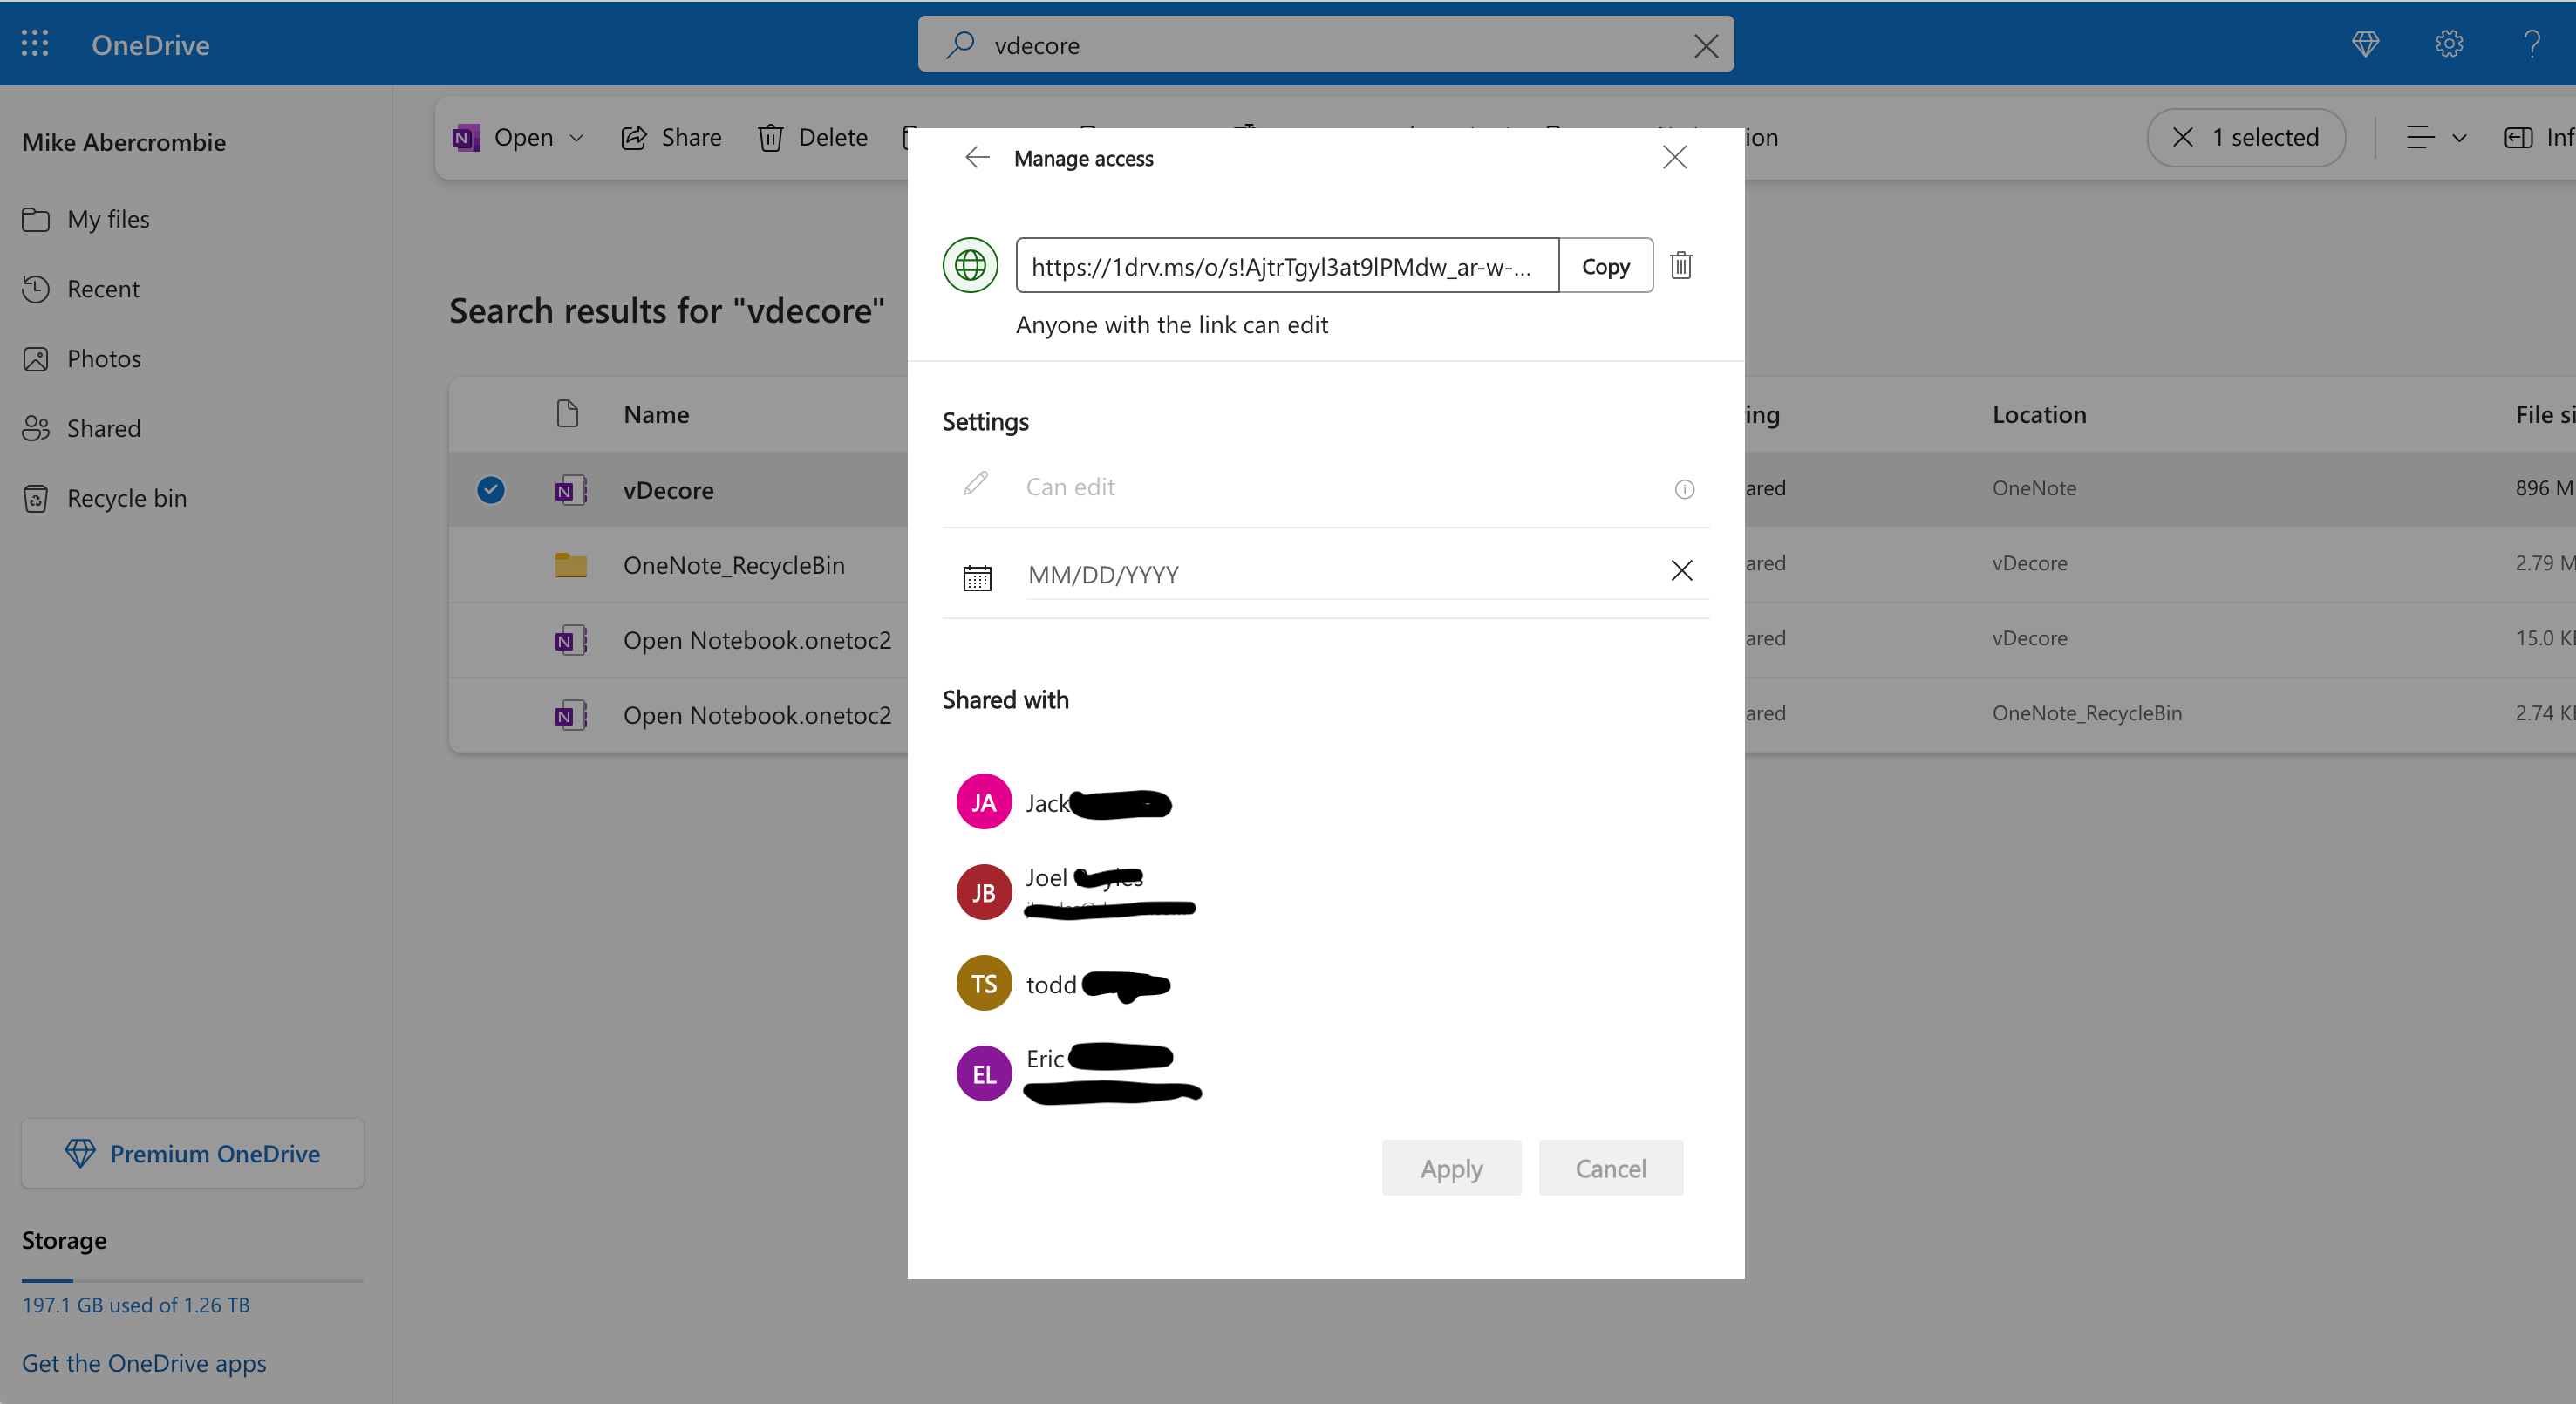Click the trash icon to delete sharing link

[x=1680, y=266]
